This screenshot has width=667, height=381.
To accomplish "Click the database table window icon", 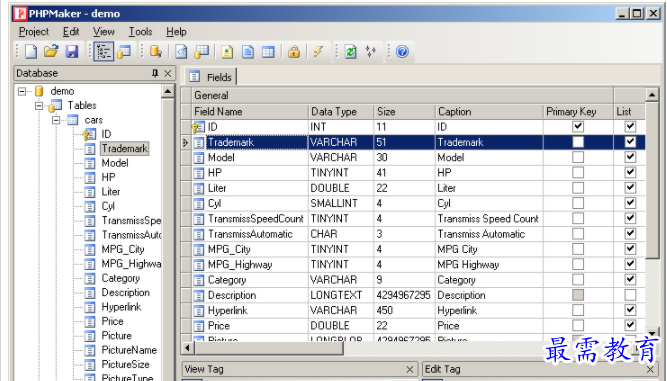I will tap(124, 51).
